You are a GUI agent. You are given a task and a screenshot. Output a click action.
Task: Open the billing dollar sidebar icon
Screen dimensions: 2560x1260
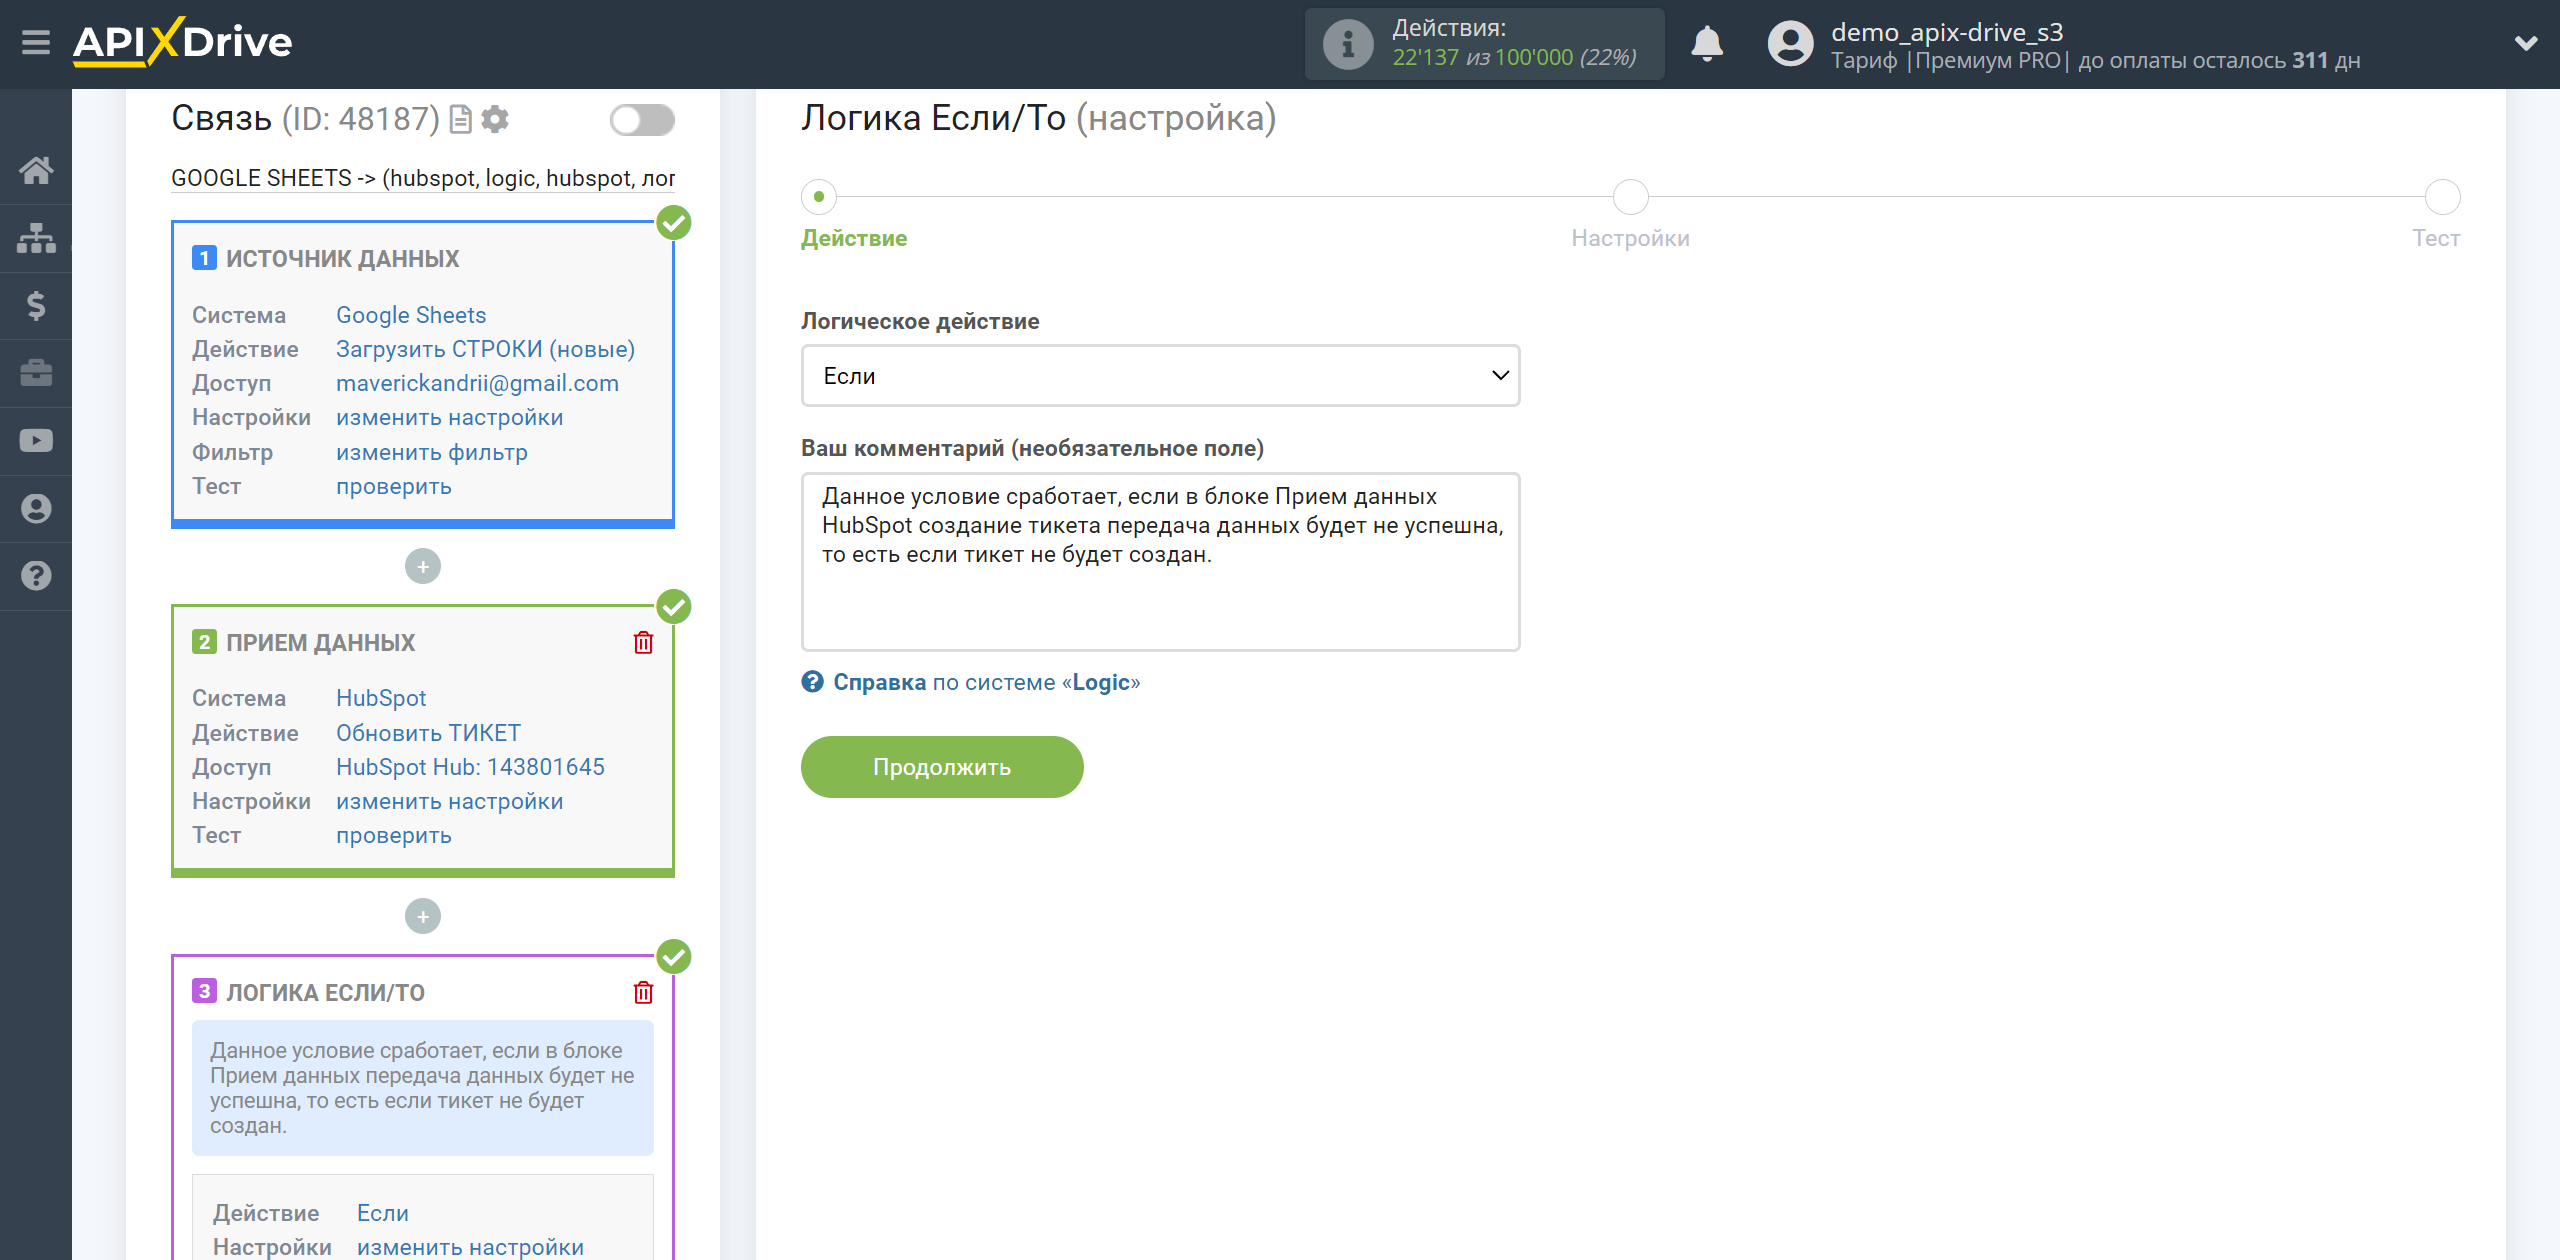click(x=36, y=305)
